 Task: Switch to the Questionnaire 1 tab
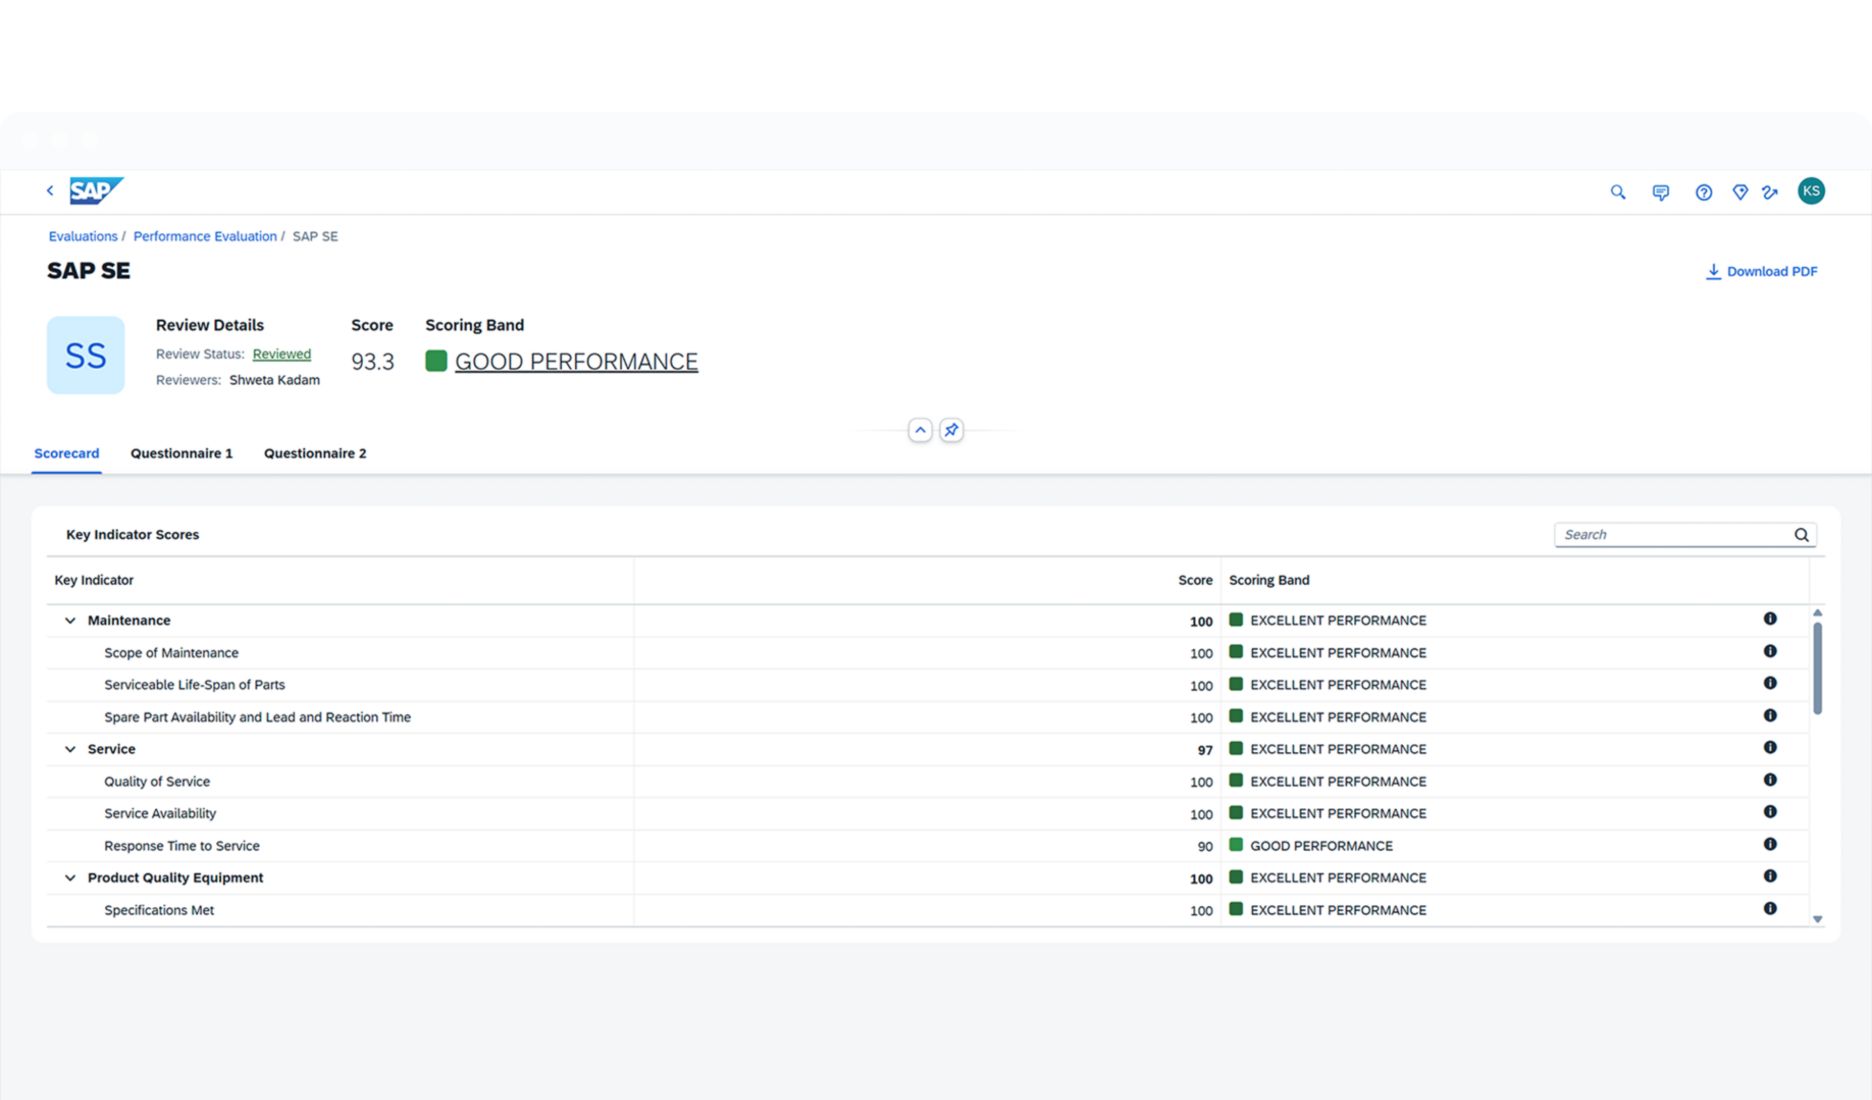pyautogui.click(x=181, y=453)
